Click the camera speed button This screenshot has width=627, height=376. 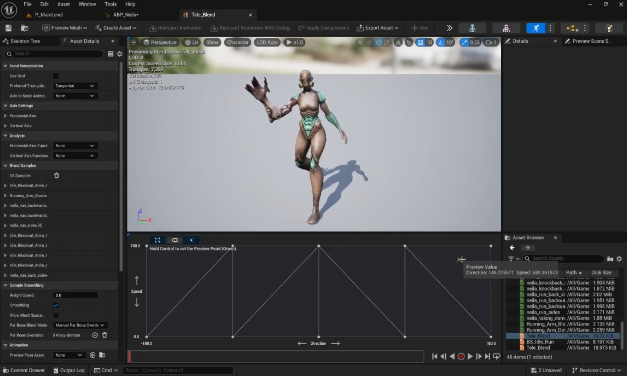click(491, 42)
